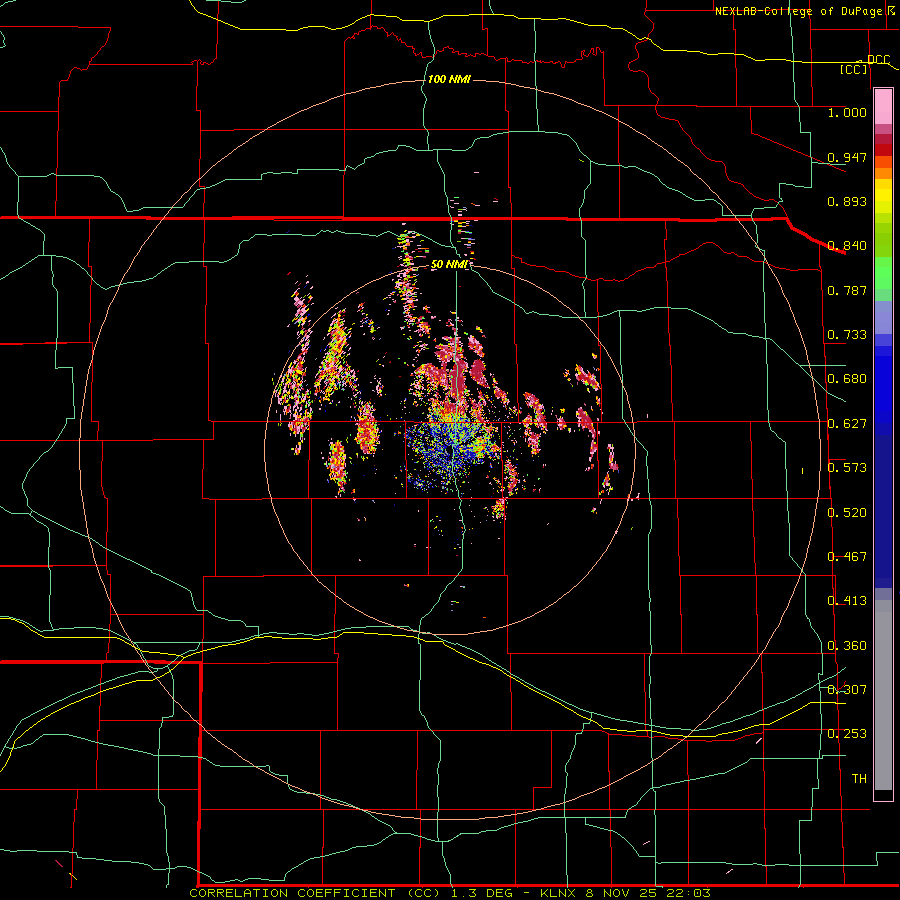Click the DCC label above the color scale
This screenshot has width=900, height=900.
878,59
